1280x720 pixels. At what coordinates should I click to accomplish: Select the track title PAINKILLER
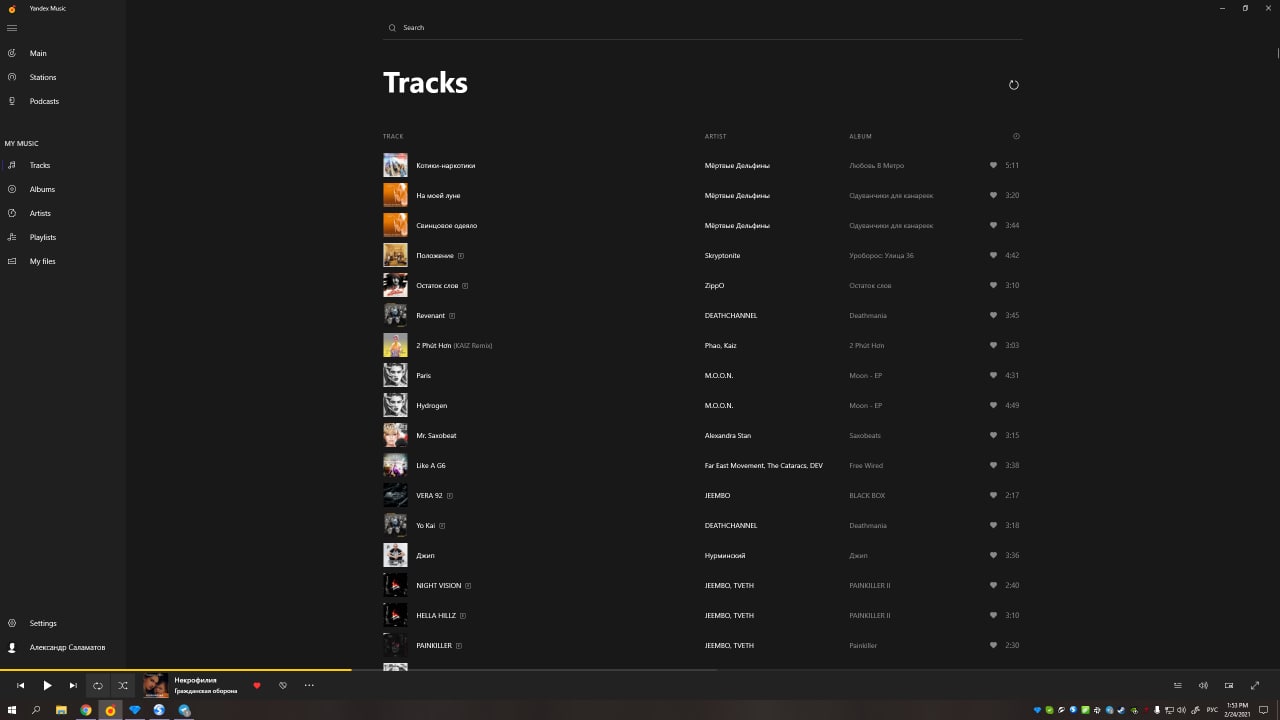[434, 645]
